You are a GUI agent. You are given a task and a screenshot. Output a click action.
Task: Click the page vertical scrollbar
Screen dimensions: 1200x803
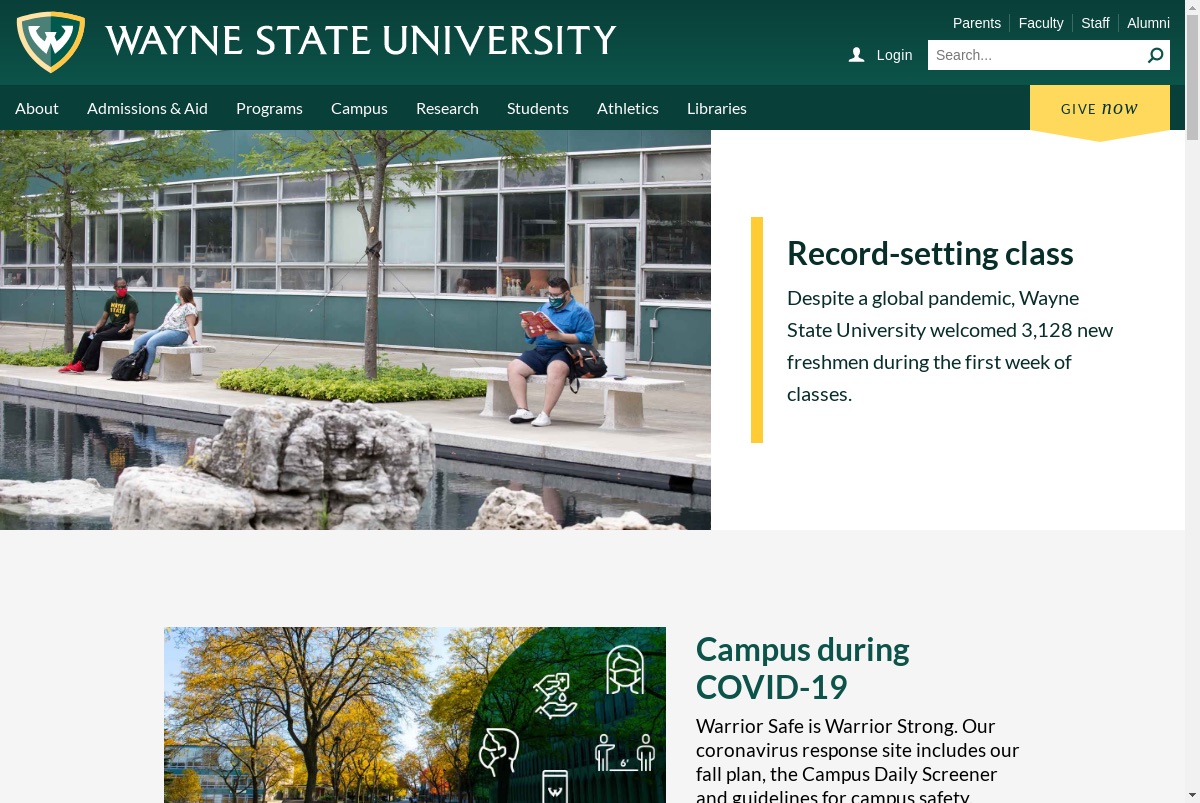(1192, 401)
